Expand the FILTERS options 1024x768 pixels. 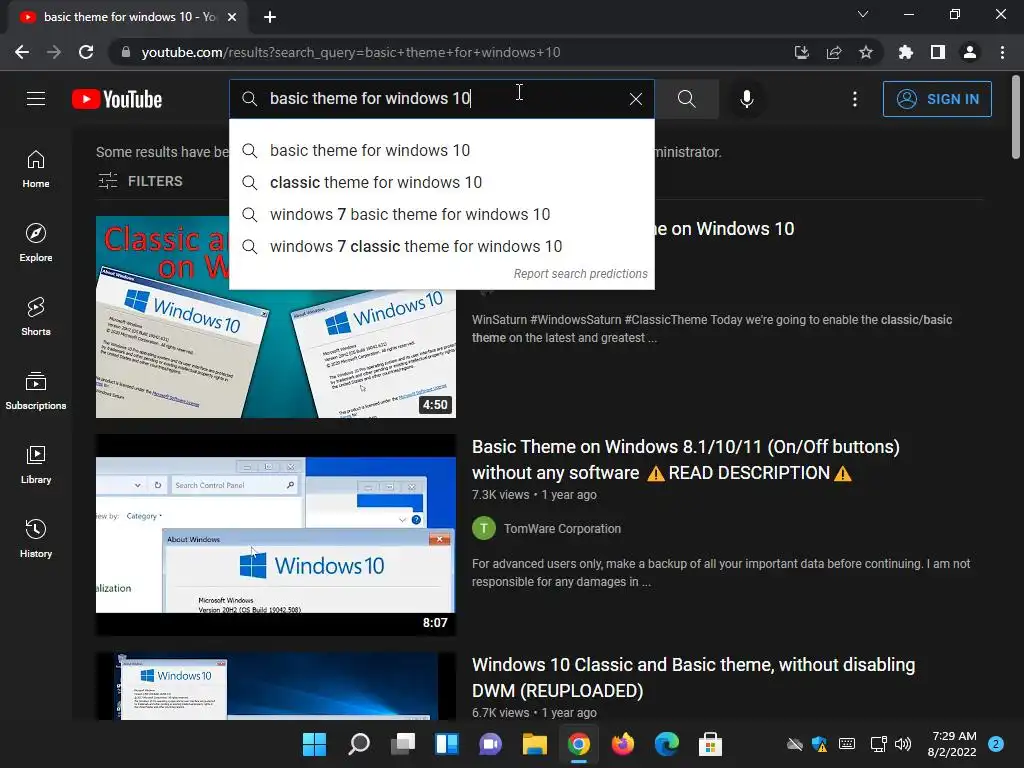click(140, 181)
